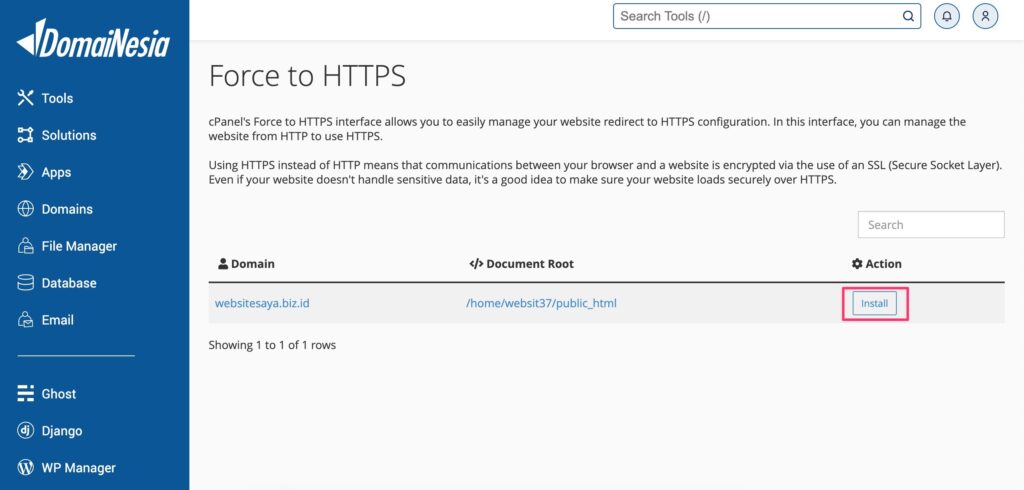This screenshot has height=490, width=1024.
Task: Open the notifications bell
Action: (x=946, y=16)
